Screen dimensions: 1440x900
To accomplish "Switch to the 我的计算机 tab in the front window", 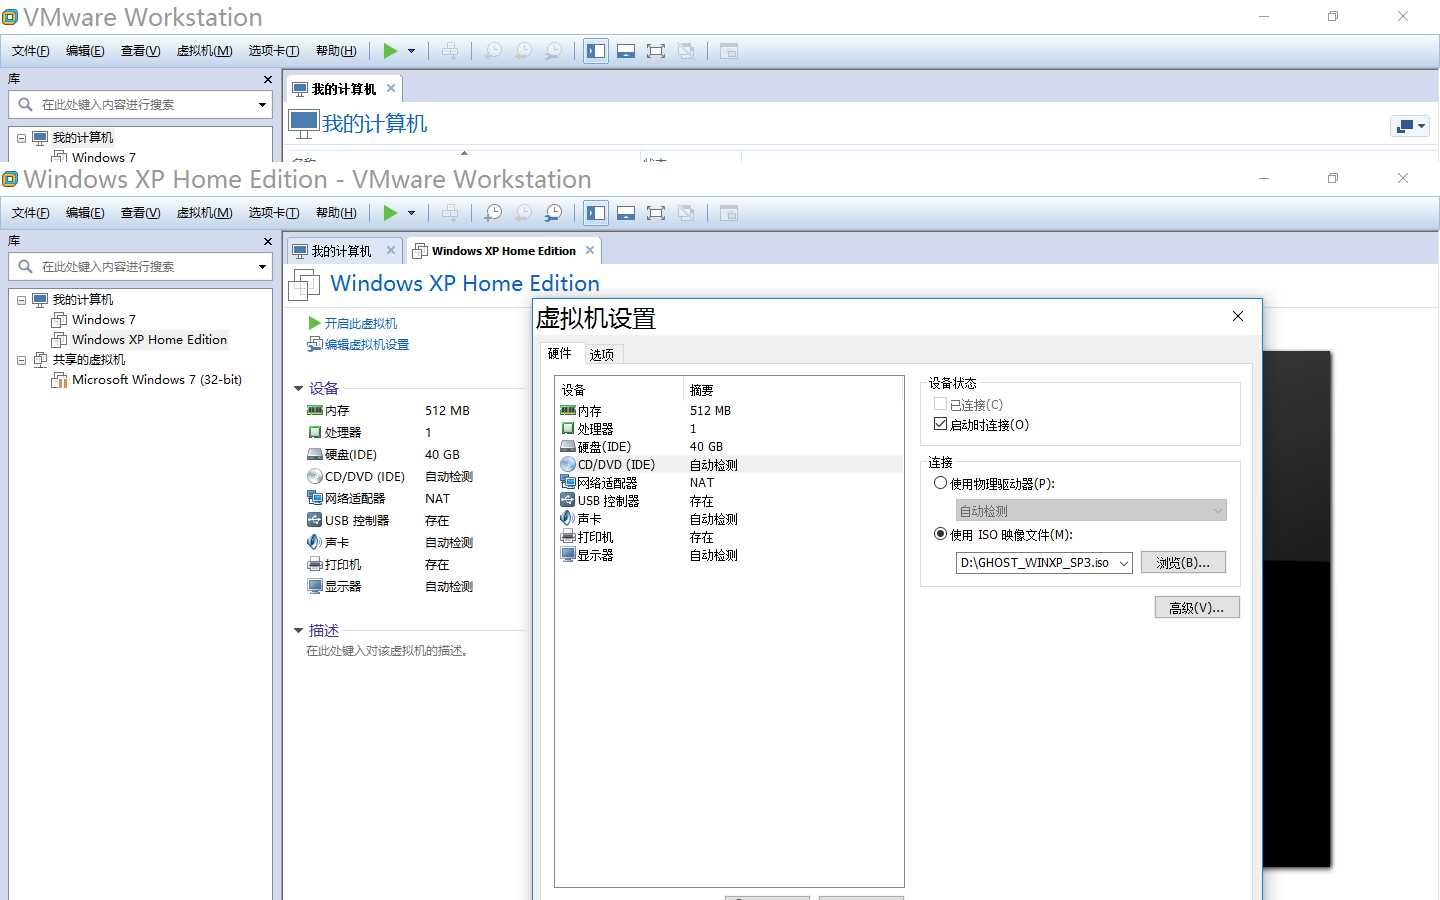I will pyautogui.click(x=341, y=251).
